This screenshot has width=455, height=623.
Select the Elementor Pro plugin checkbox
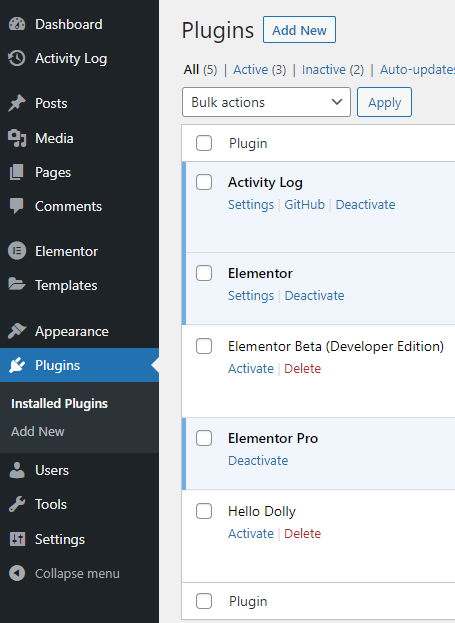[x=204, y=438]
